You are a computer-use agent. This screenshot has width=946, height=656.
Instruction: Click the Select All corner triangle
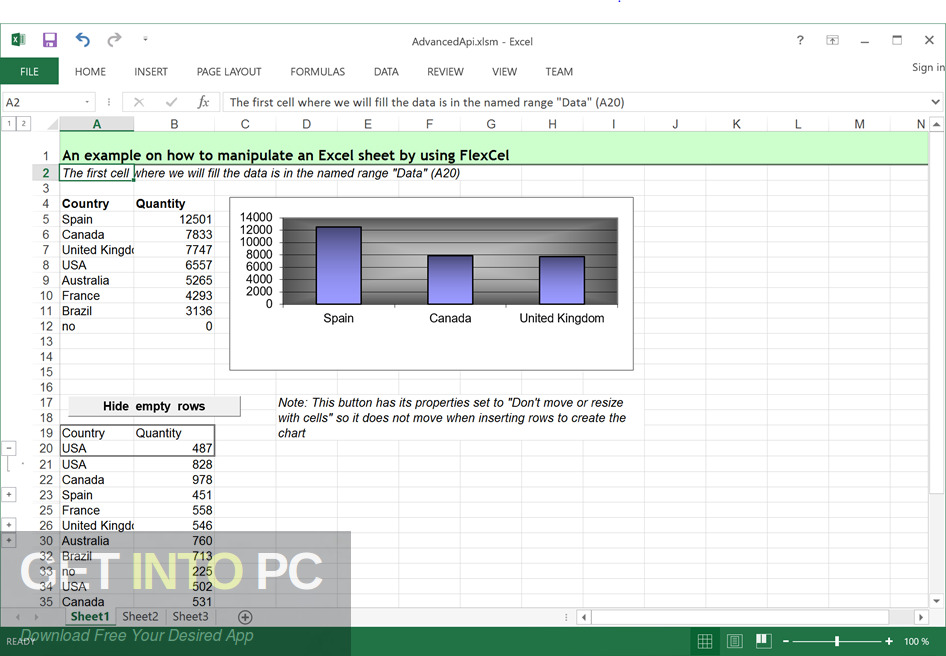click(x=52, y=124)
